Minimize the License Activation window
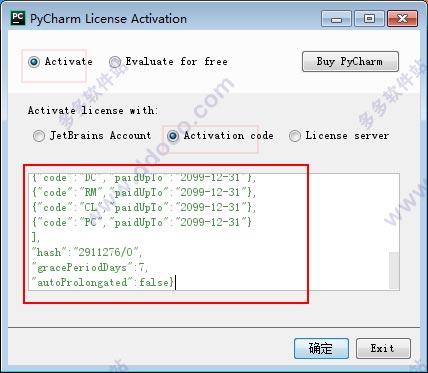The image size is (428, 373). (x=336, y=19)
